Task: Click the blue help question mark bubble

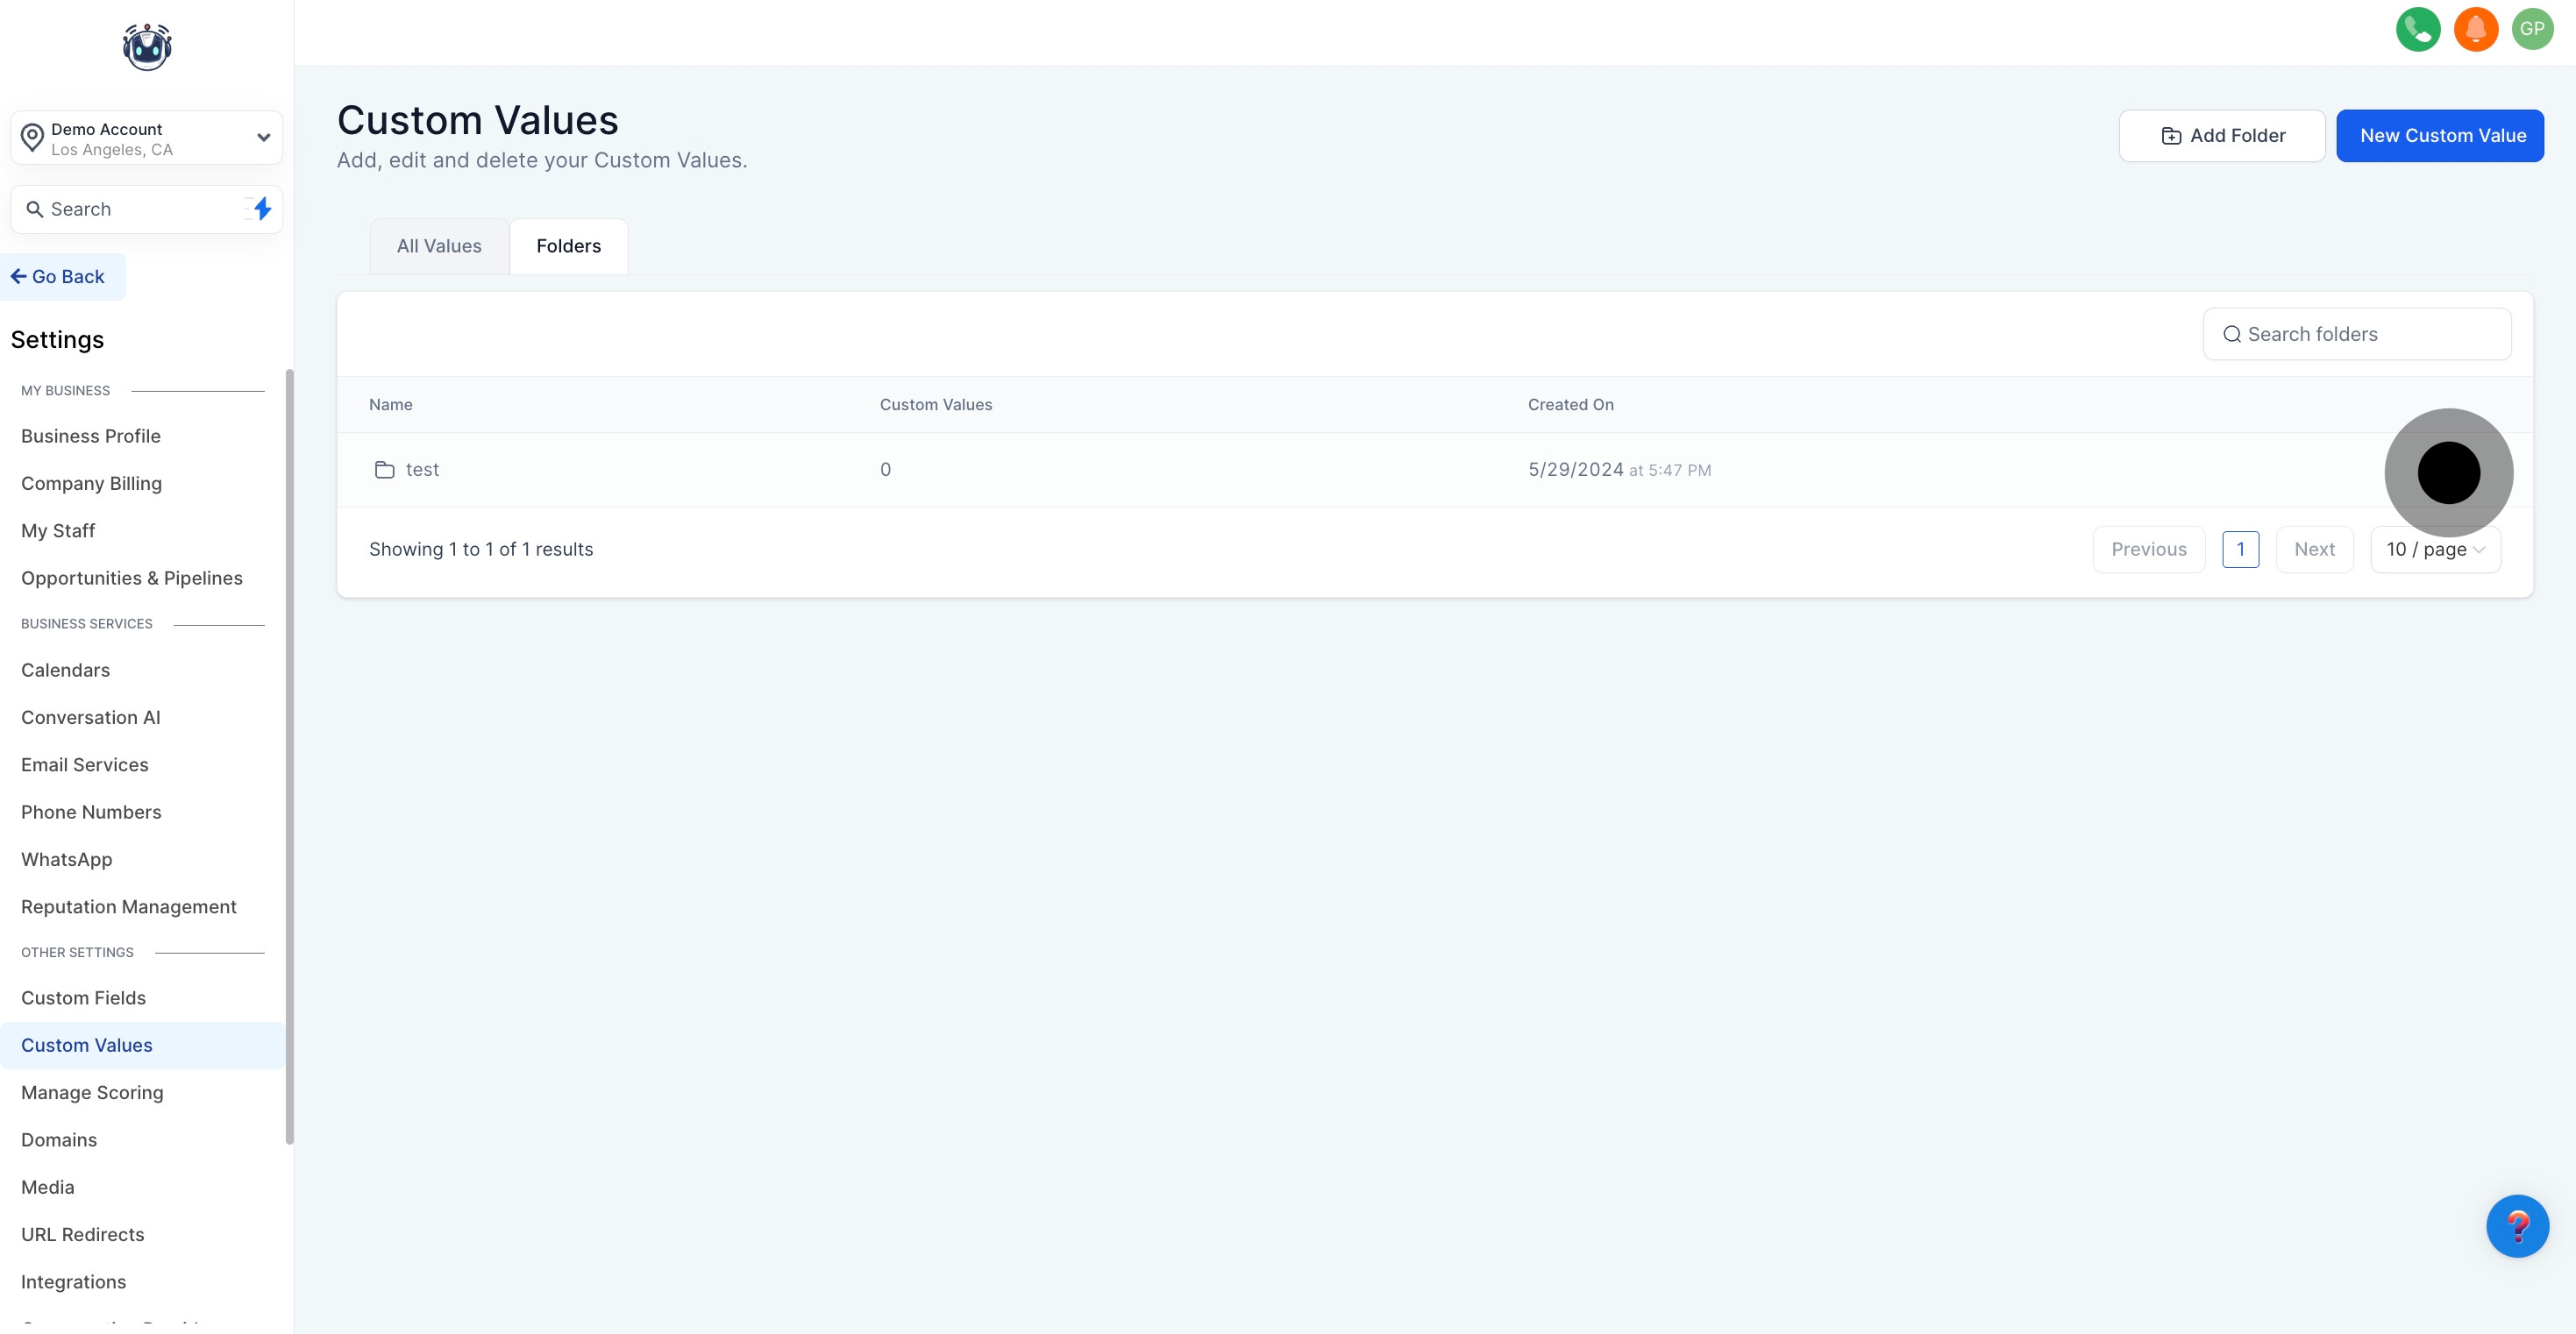Action: [x=2516, y=1225]
